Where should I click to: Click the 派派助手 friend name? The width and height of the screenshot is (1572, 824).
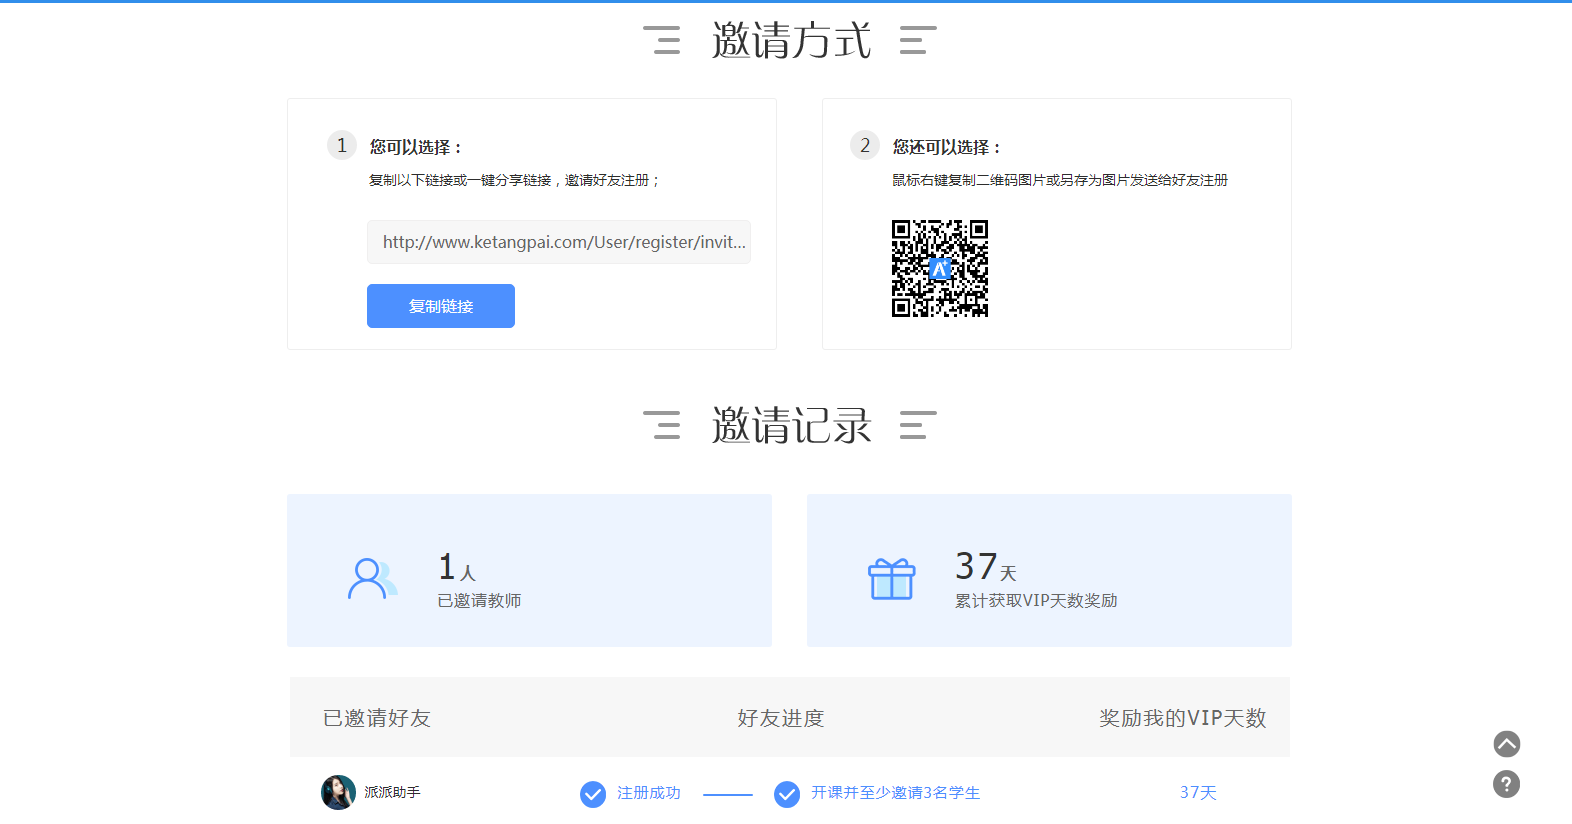point(392,792)
